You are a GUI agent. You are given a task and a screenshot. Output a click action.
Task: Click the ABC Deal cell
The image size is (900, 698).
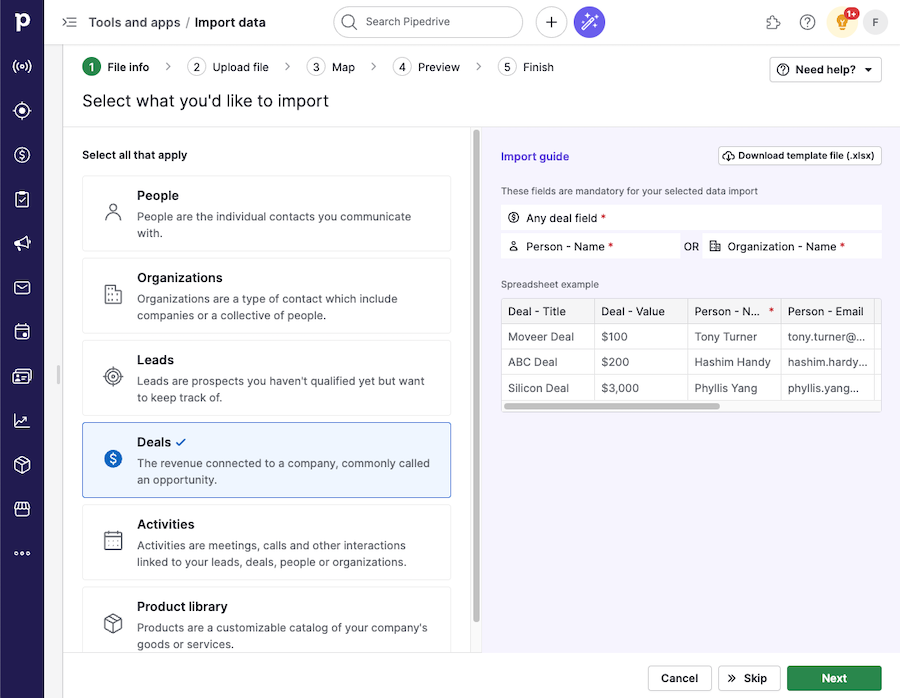tap(548, 362)
